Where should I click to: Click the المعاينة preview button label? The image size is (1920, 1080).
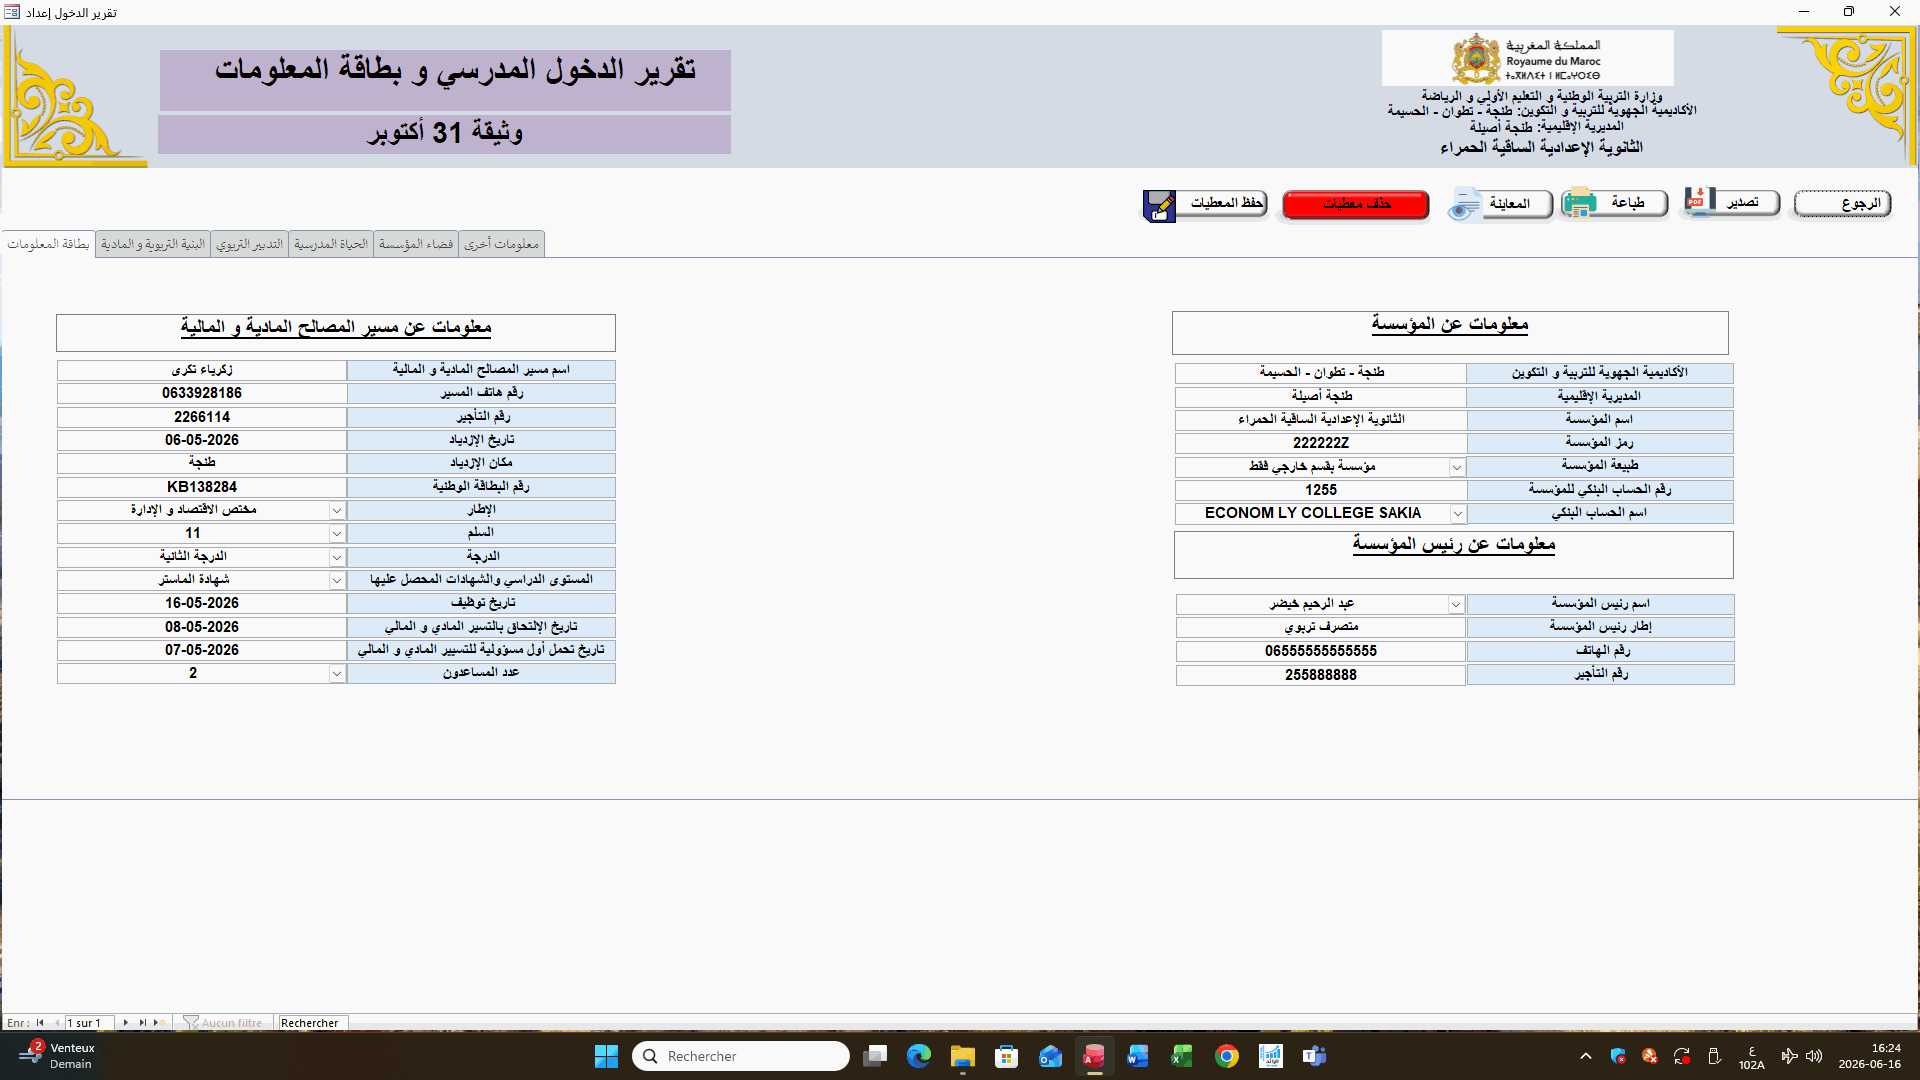tap(1509, 204)
